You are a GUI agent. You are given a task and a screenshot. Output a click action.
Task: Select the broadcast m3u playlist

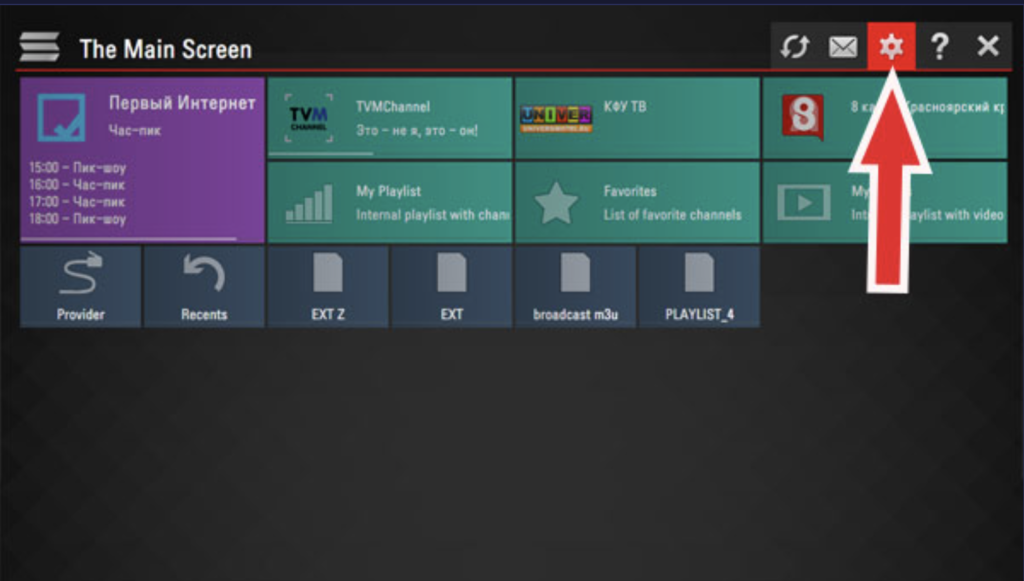point(575,287)
